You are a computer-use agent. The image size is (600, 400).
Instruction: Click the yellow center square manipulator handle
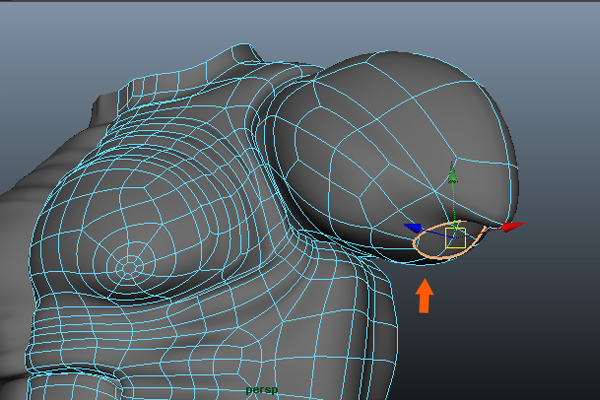coord(455,238)
